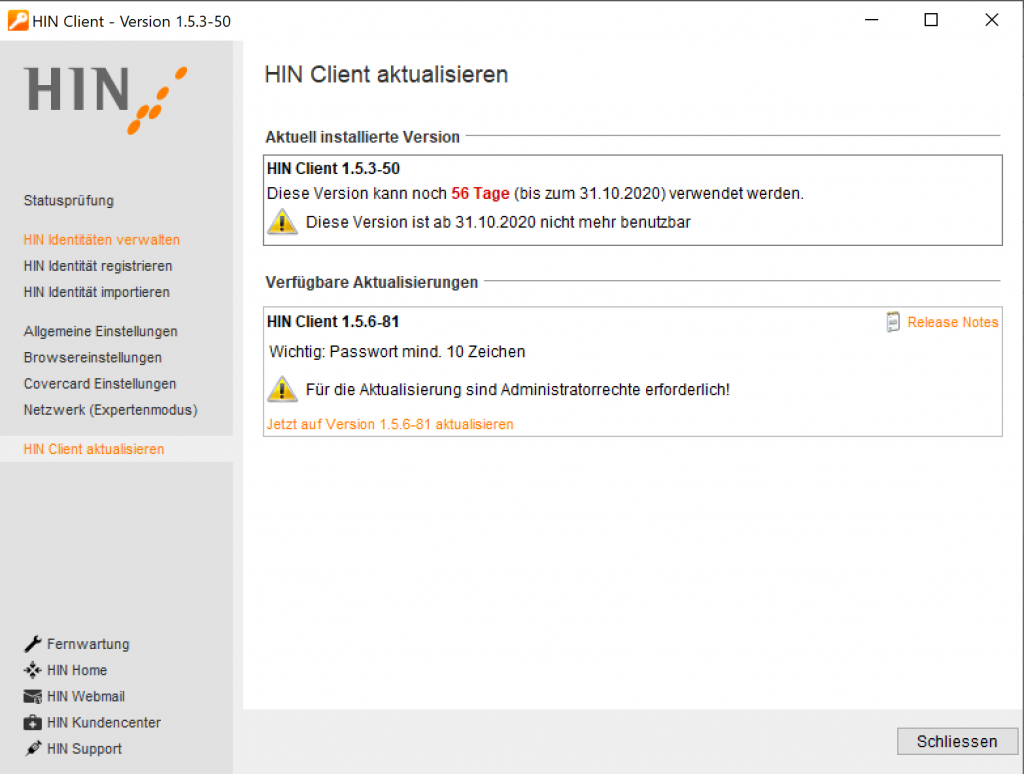The height and width of the screenshot is (774, 1024).
Task: Select HIN Client aktualisieren menu entry
Action: [x=94, y=449]
